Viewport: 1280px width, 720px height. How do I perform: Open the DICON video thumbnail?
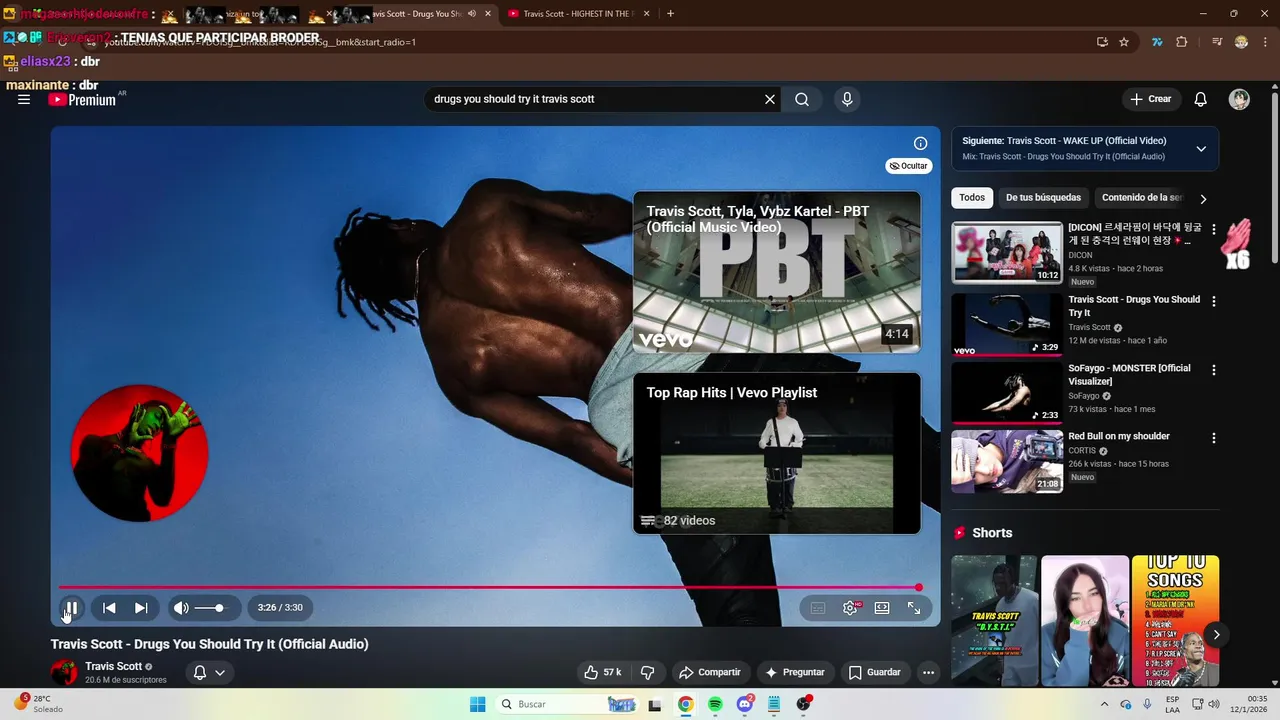1007,253
